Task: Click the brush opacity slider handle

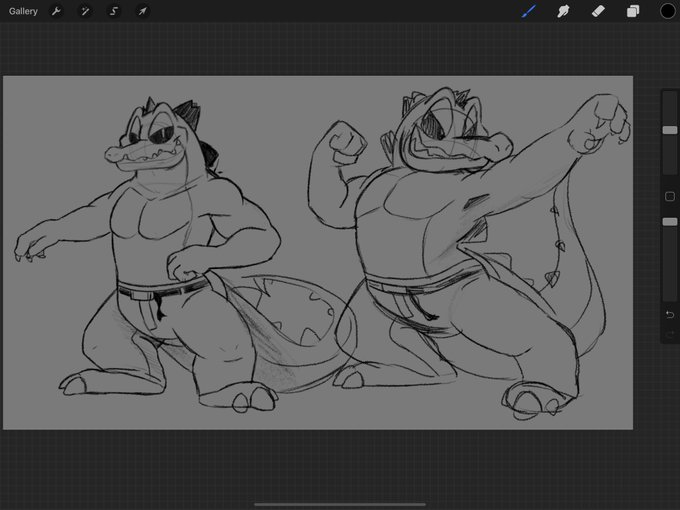Action: pos(670,222)
